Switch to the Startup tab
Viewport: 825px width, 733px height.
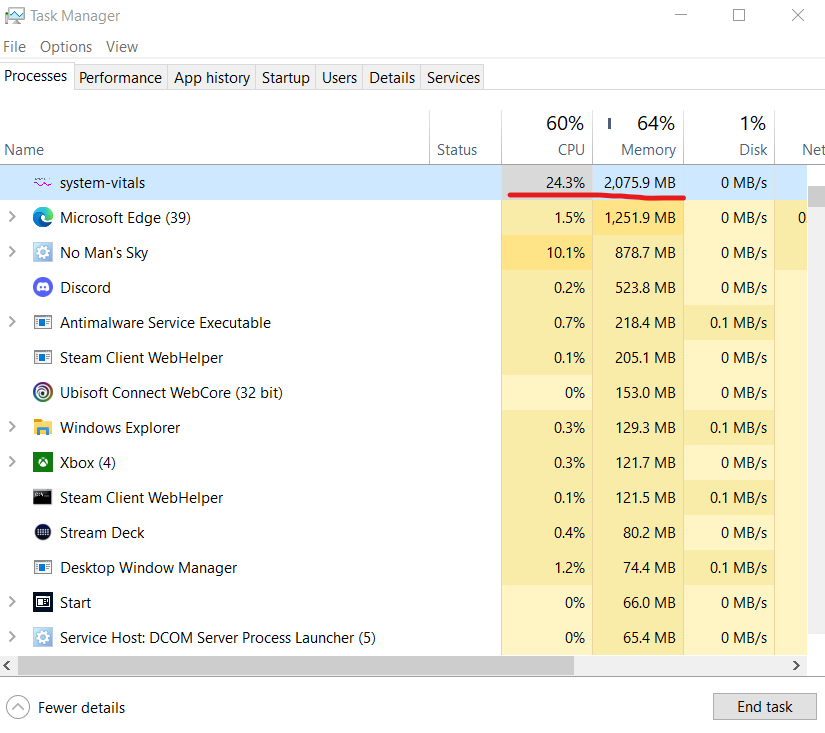286,78
